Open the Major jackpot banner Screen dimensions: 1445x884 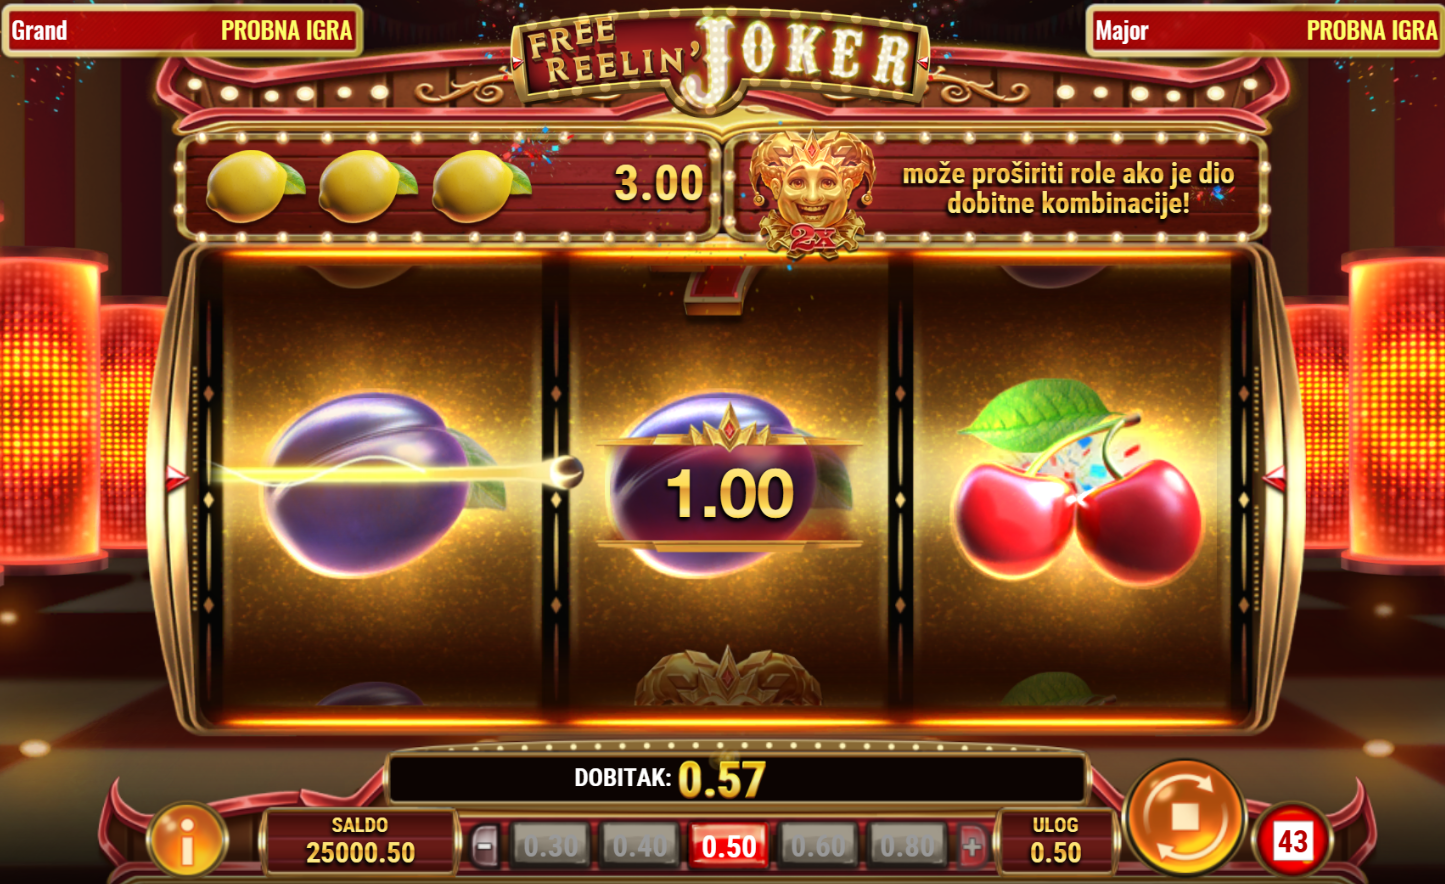click(x=1265, y=30)
